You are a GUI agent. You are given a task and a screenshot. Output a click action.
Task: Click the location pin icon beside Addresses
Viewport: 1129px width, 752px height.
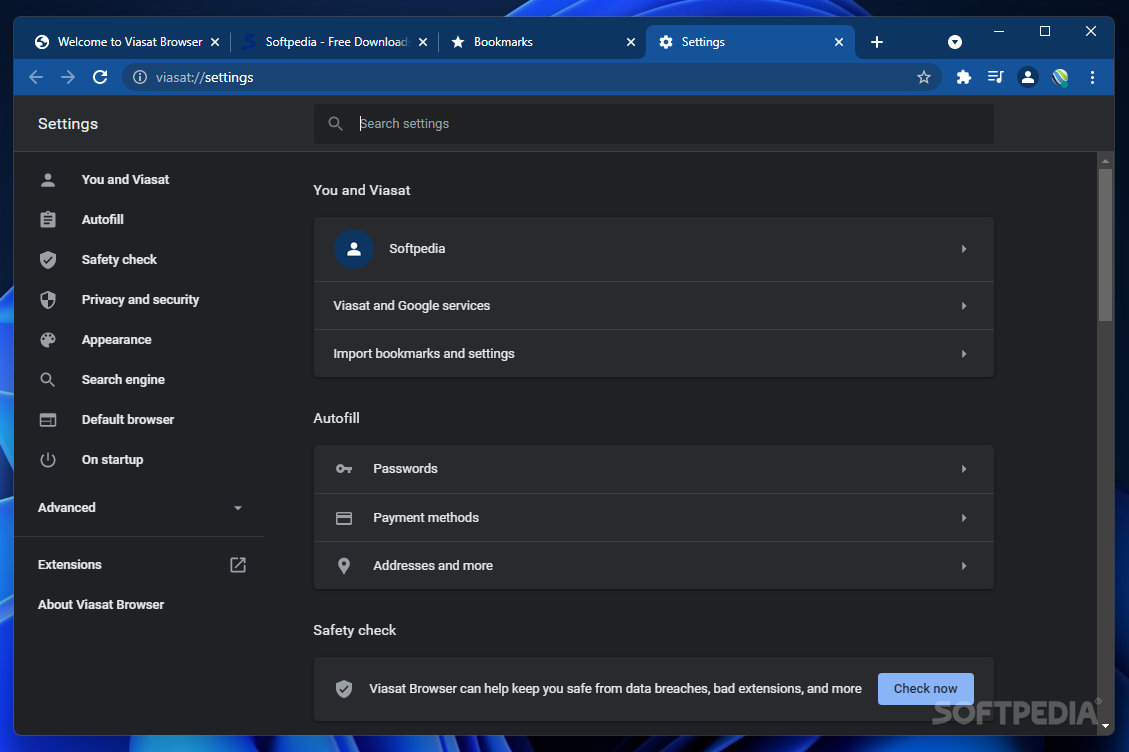pos(343,566)
